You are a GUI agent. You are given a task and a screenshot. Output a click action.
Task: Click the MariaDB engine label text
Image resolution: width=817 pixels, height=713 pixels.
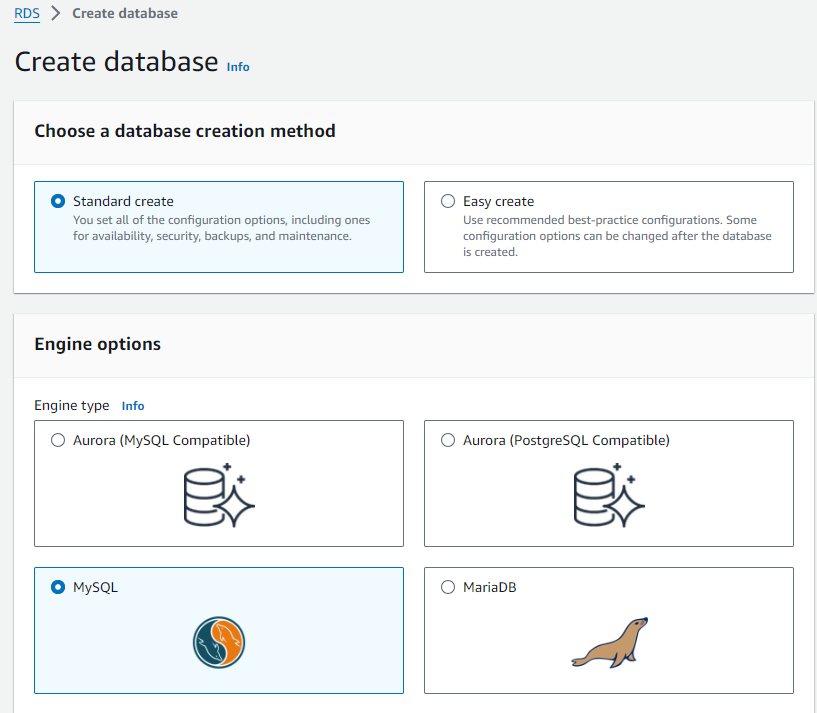pyautogui.click(x=490, y=587)
